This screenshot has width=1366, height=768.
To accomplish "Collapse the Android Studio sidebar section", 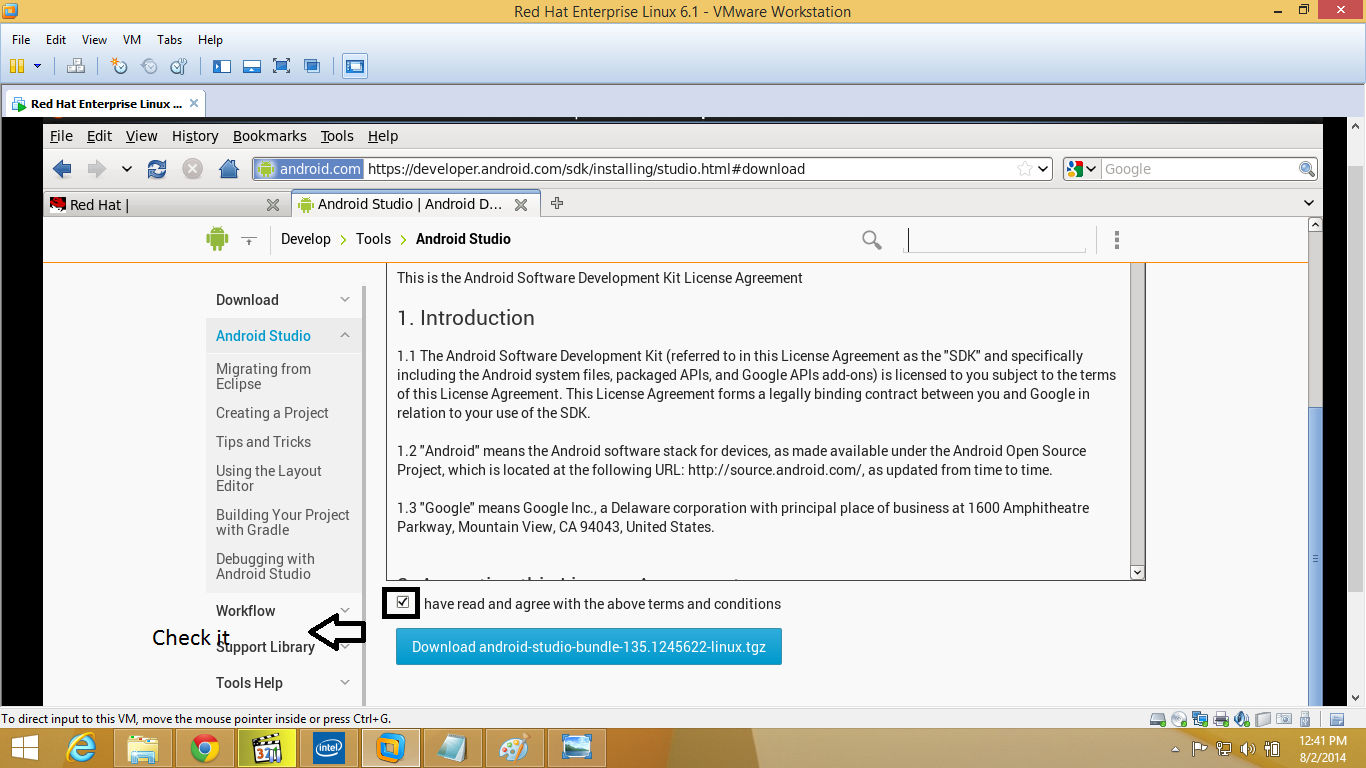I will 345,336.
